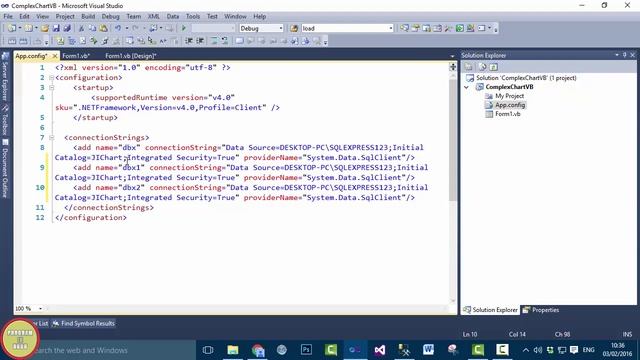Open the Document Outline side tab
The image size is (640, 360).
tap(5, 169)
